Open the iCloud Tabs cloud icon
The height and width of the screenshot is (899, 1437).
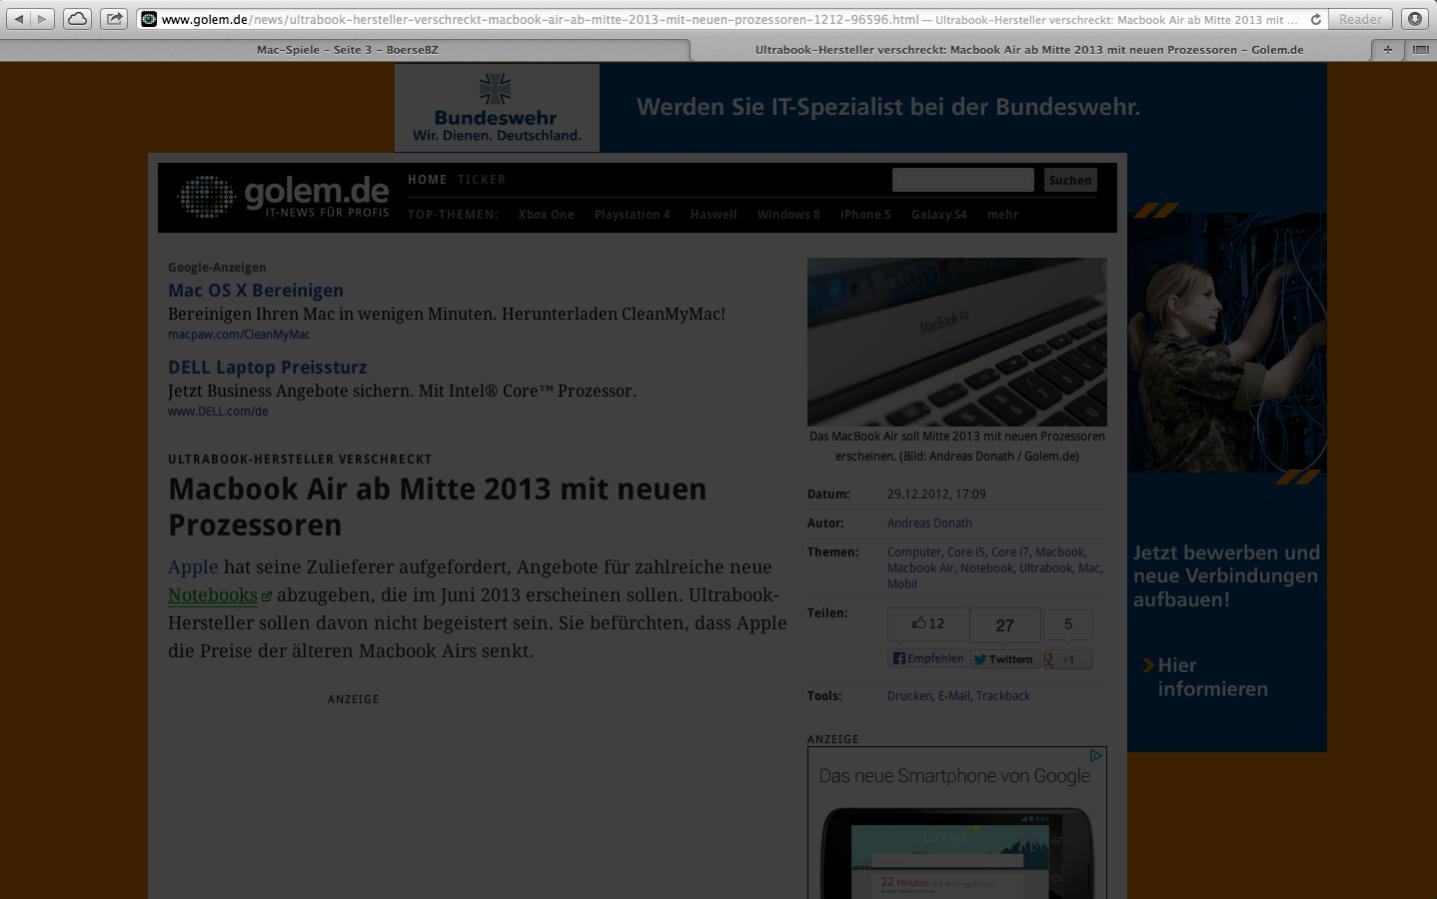click(x=78, y=19)
